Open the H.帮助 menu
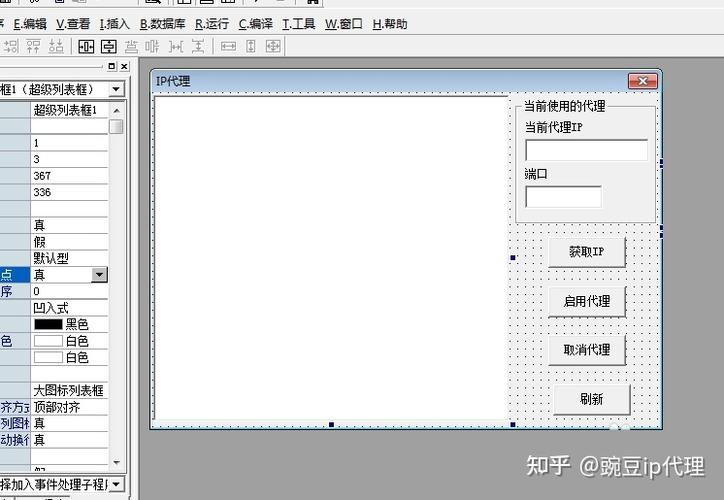 coord(390,24)
